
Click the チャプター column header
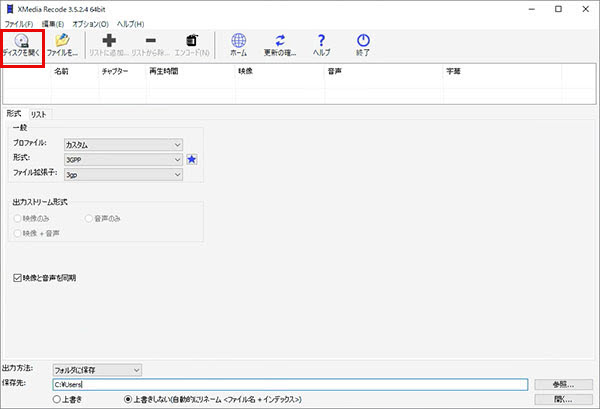coord(123,71)
